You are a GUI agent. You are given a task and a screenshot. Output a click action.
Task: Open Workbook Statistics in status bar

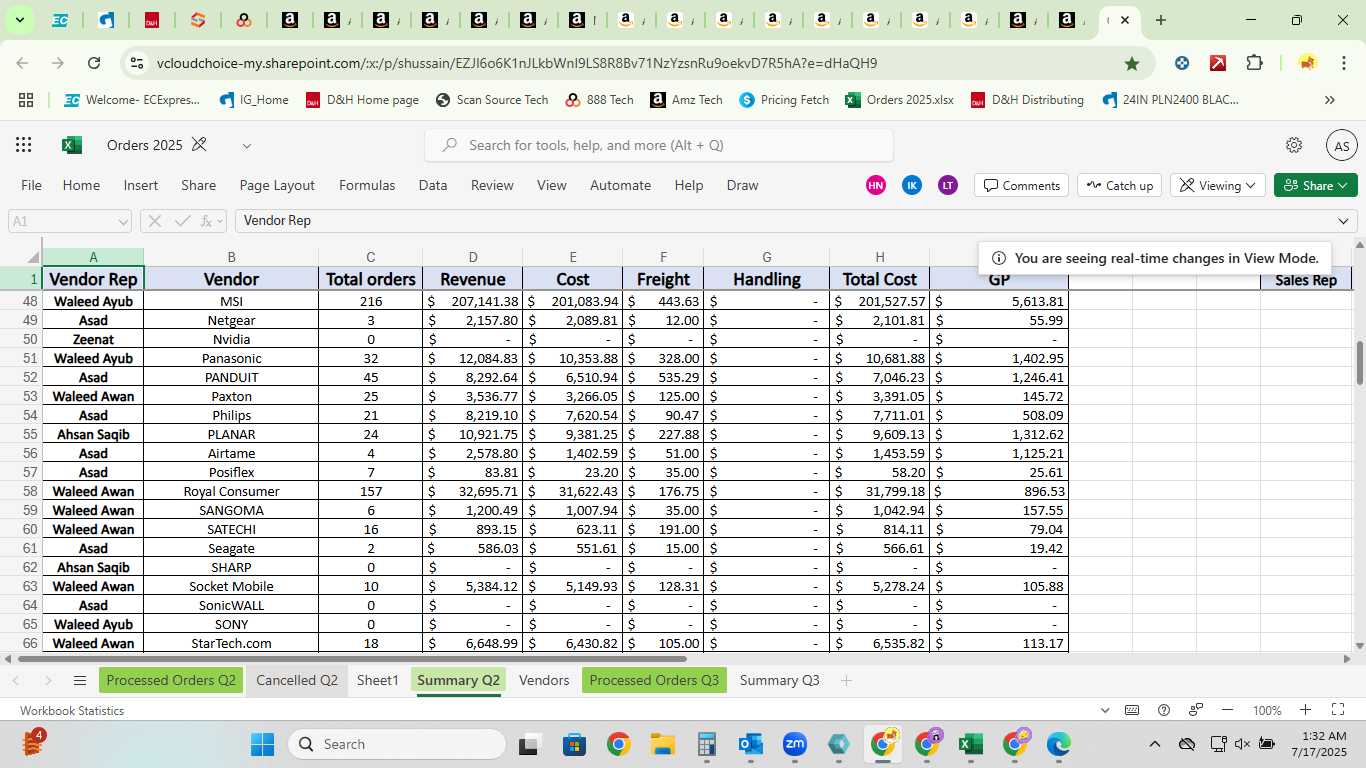coord(72,710)
